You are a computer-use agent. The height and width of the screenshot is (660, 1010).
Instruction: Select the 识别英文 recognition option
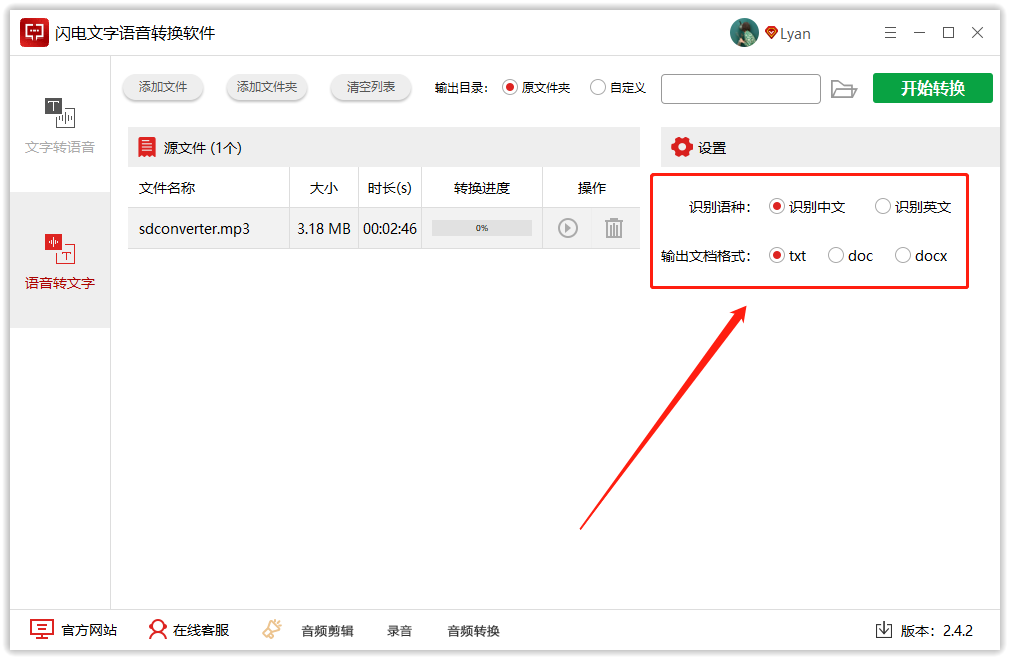[881, 206]
